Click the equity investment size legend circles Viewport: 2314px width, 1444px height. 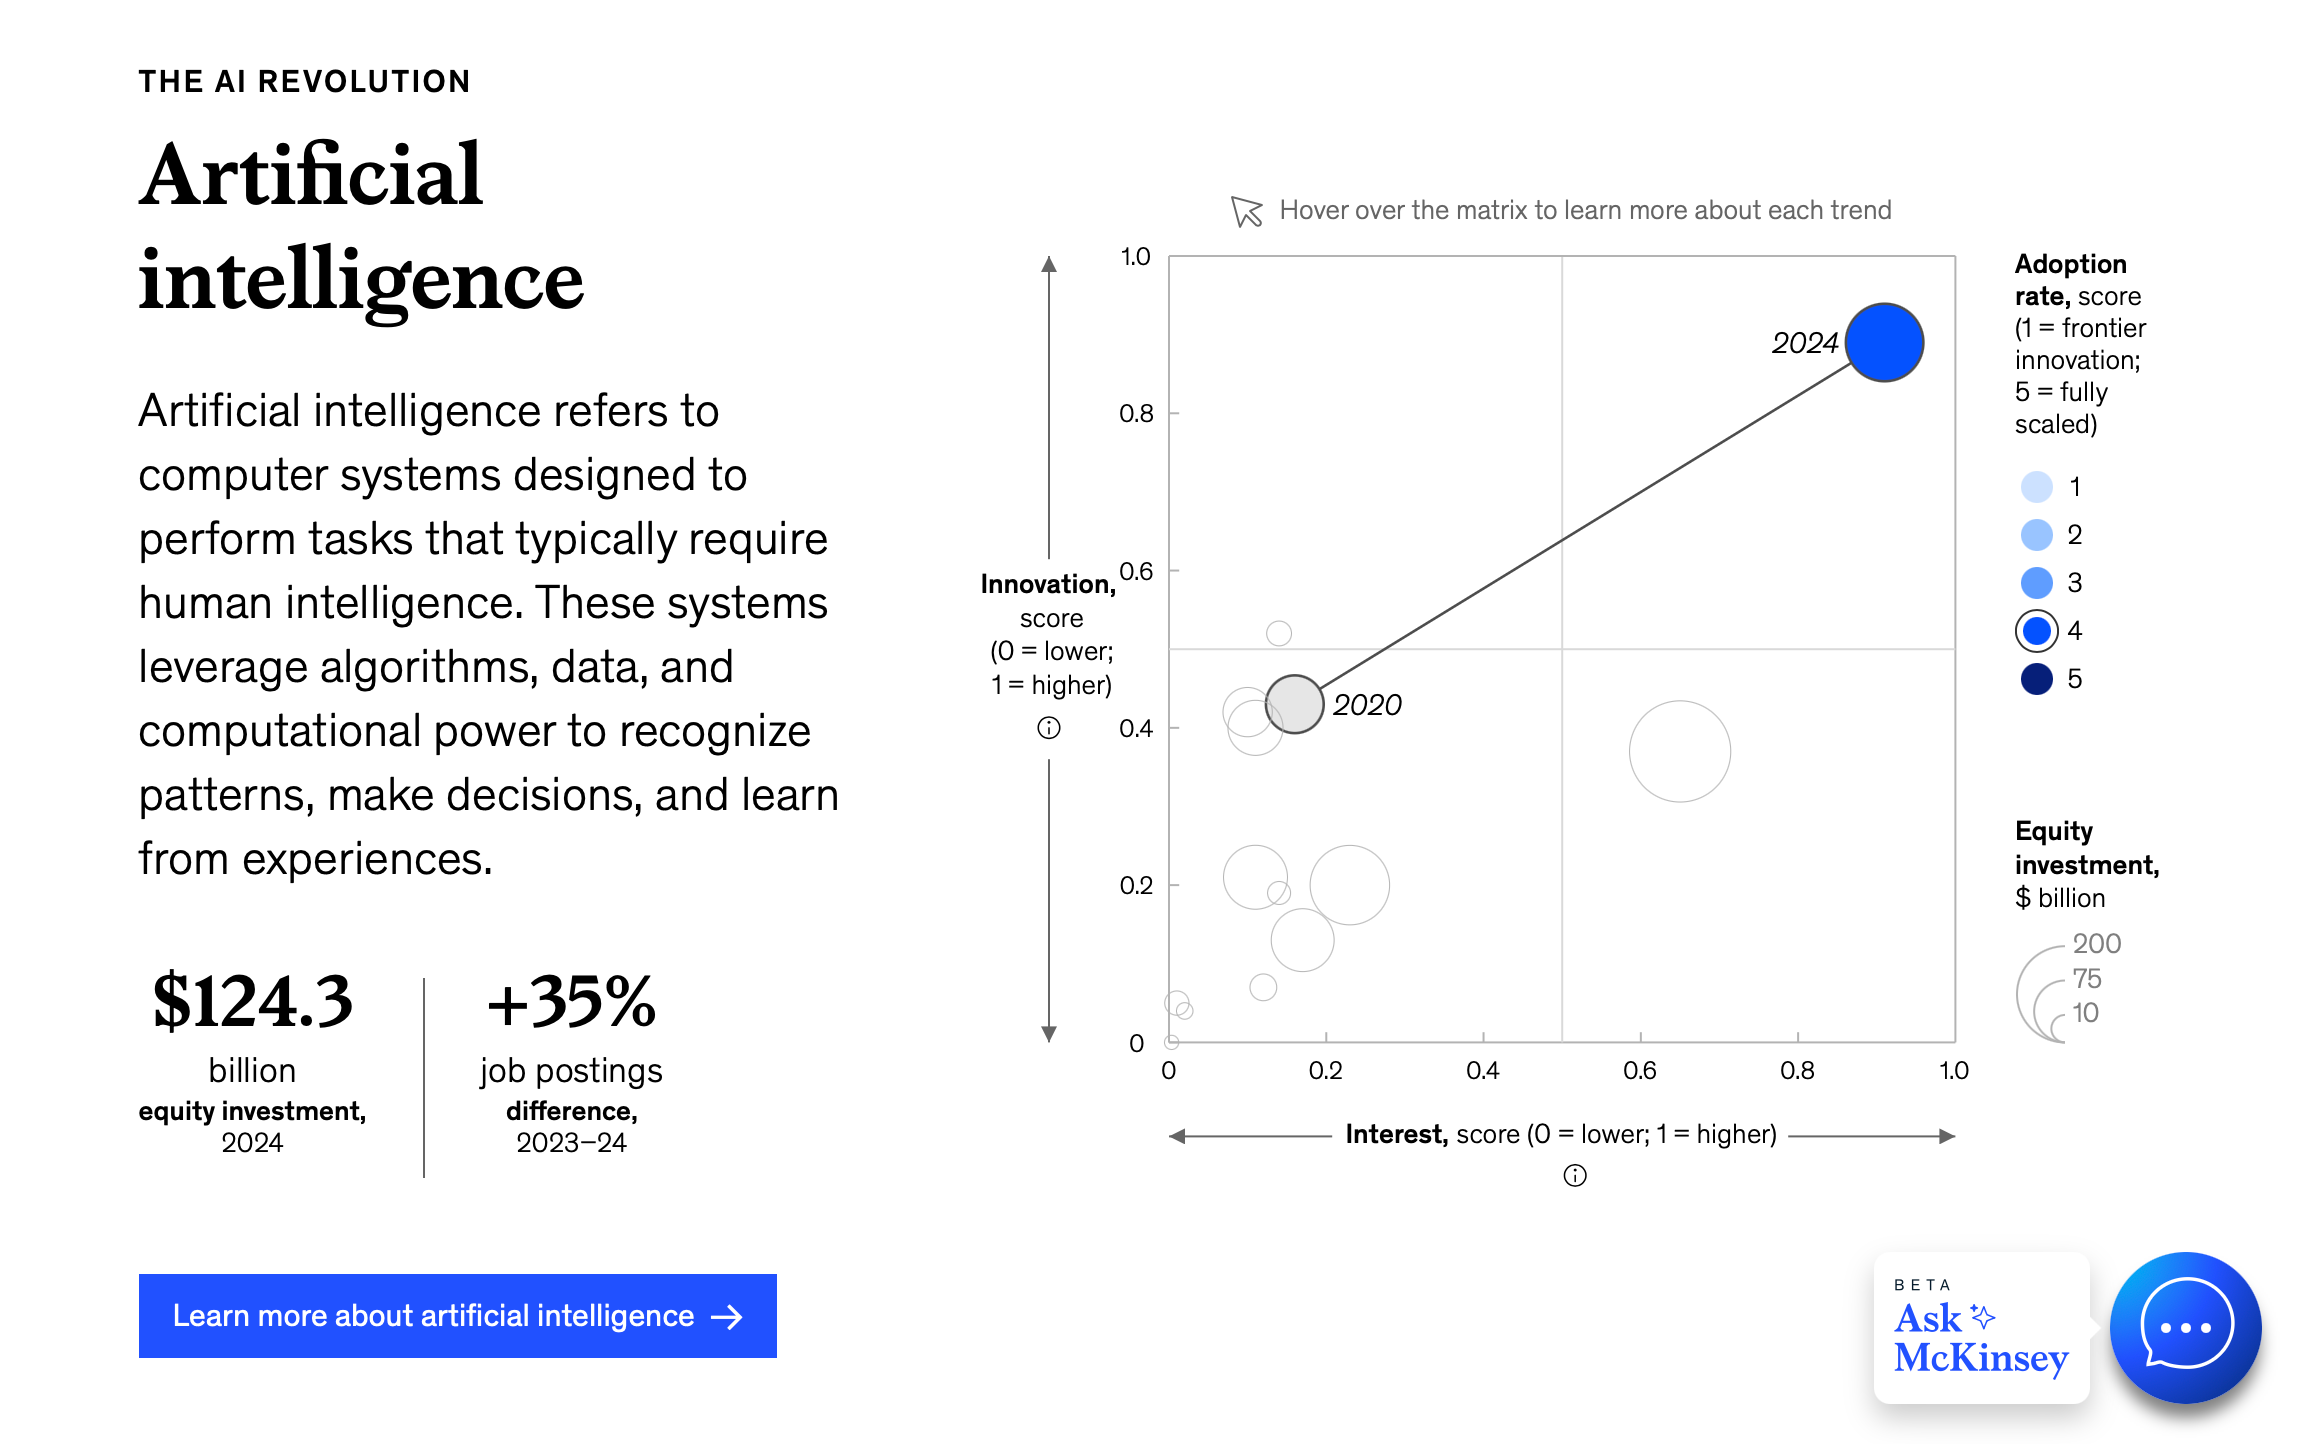click(2042, 994)
